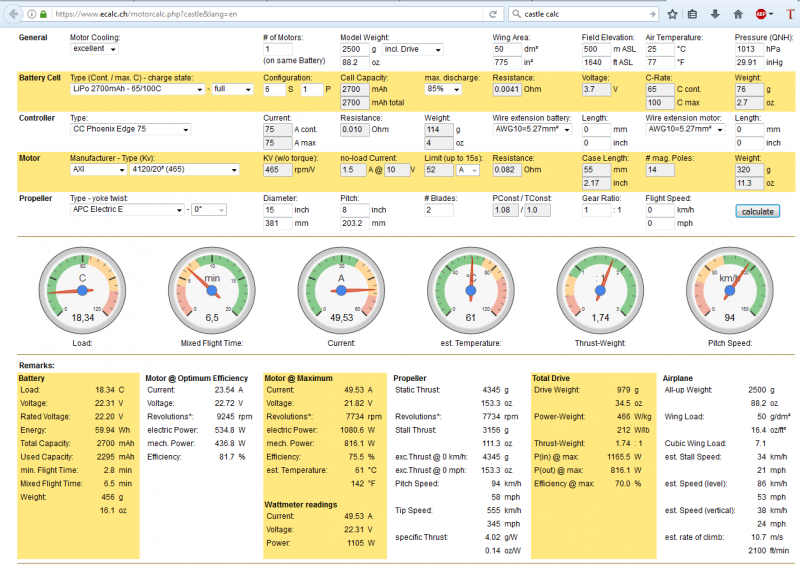This screenshot has height=568, width=800.
Task: Open the APC Electric E propeller type dropdown
Action: pyautogui.click(x=126, y=210)
